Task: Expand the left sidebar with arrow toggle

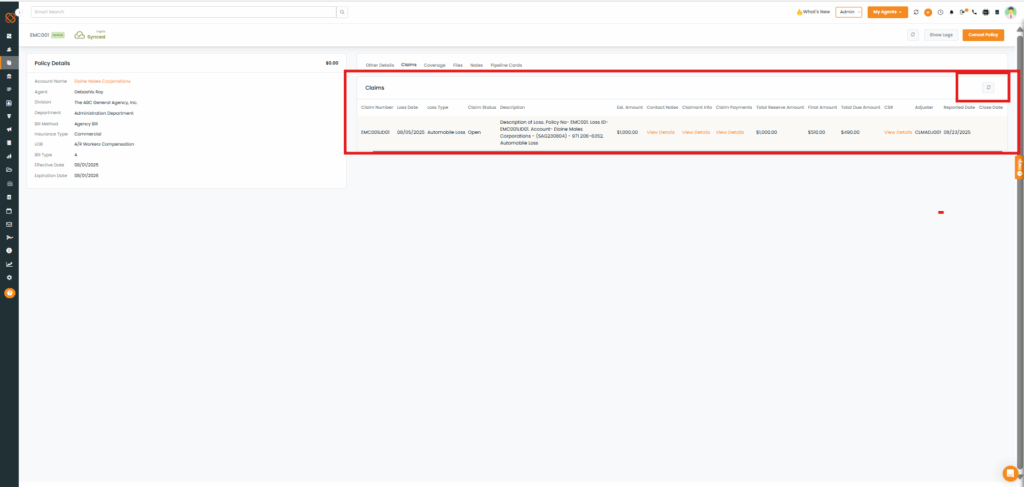Action: 19,12
